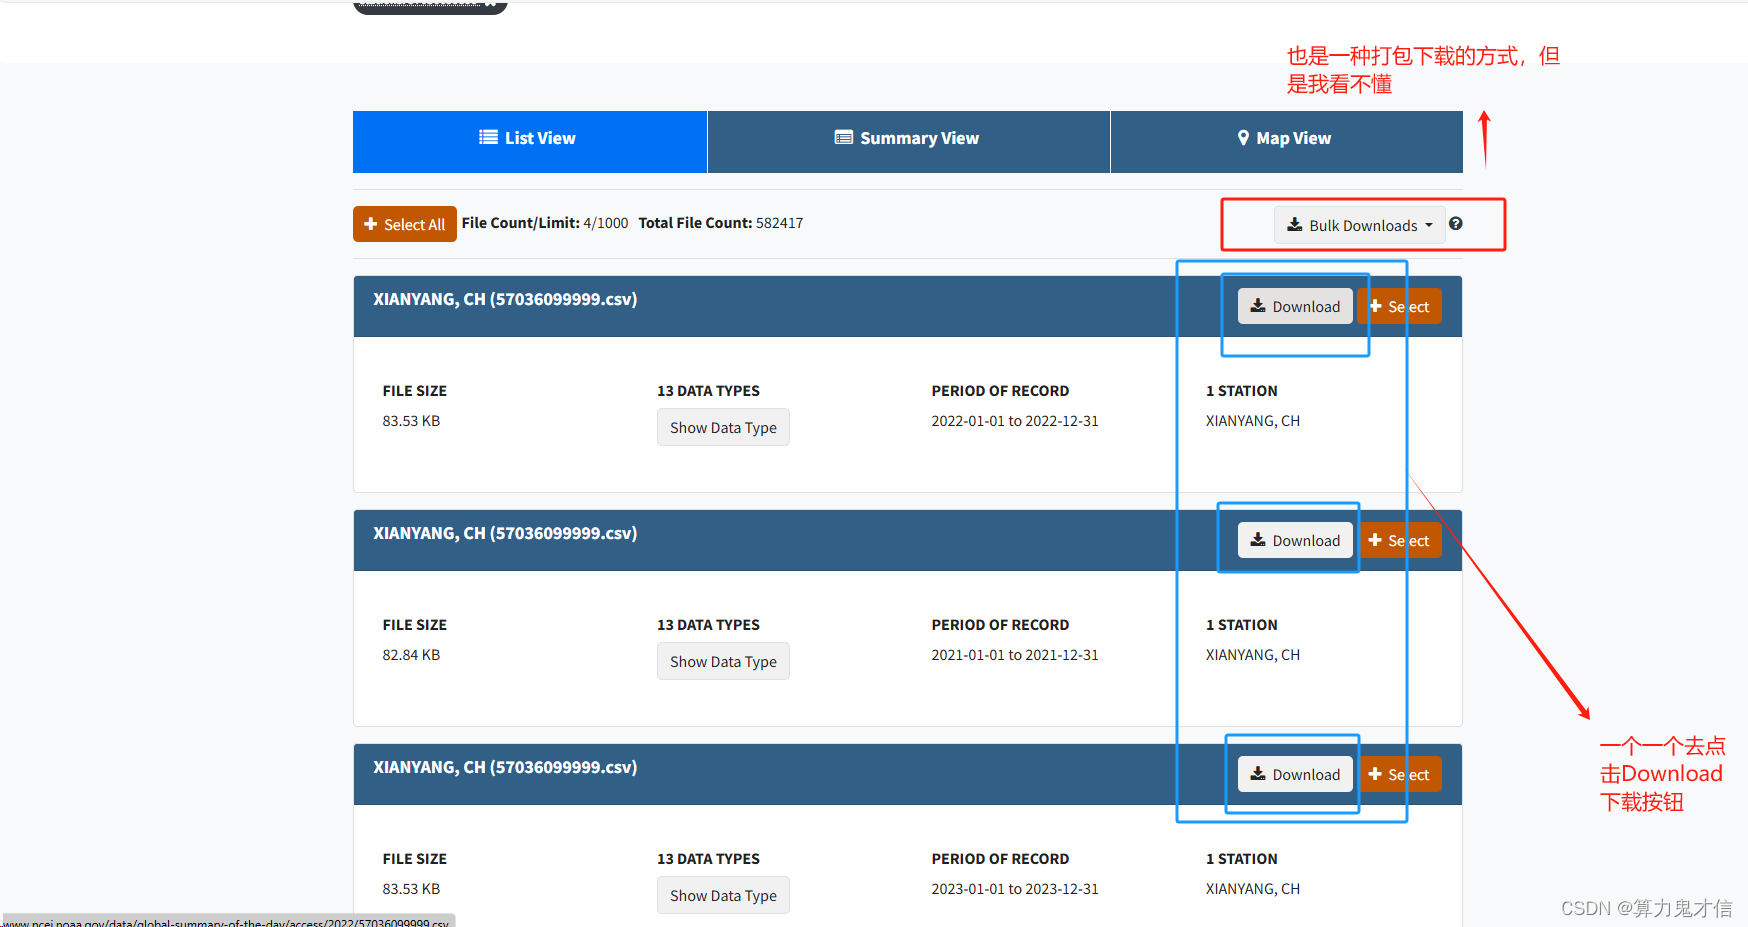1748x927 pixels.
Task: Download the 2021 XIANYANG csv file
Action: [x=1295, y=540]
